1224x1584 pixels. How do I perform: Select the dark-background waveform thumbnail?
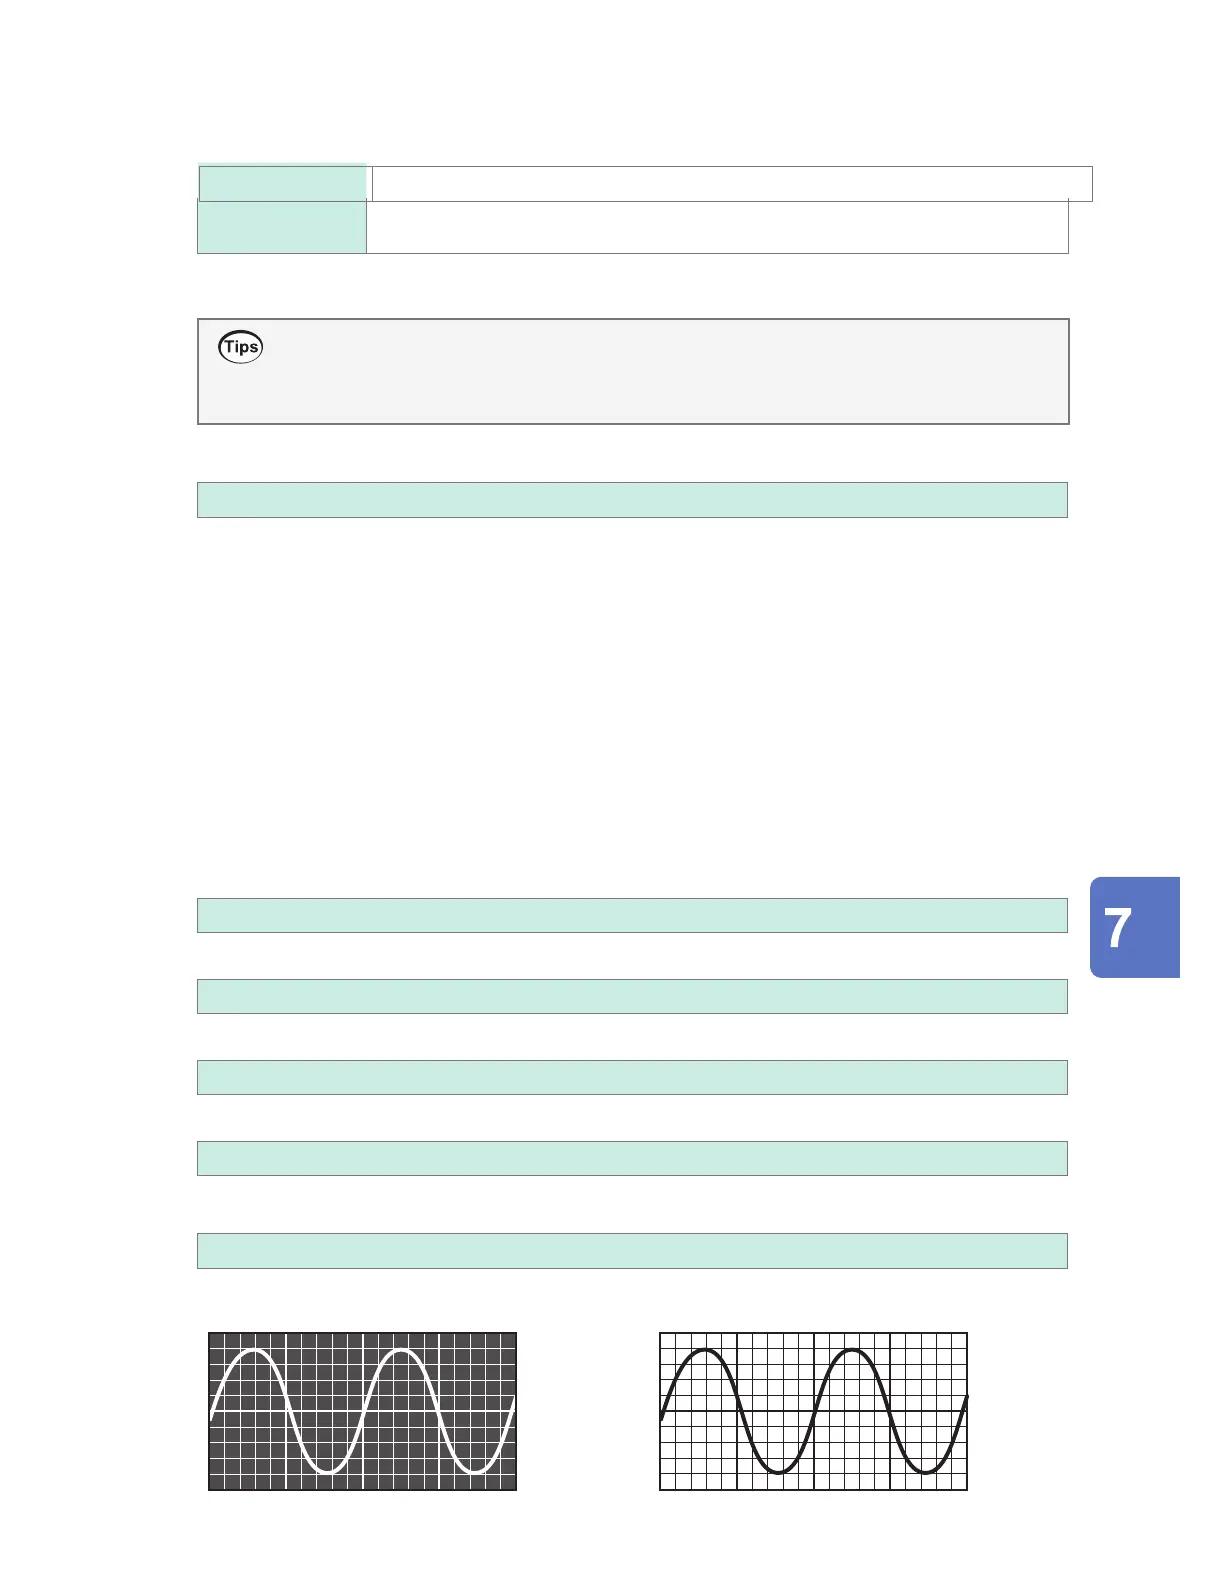pyautogui.click(x=362, y=1411)
